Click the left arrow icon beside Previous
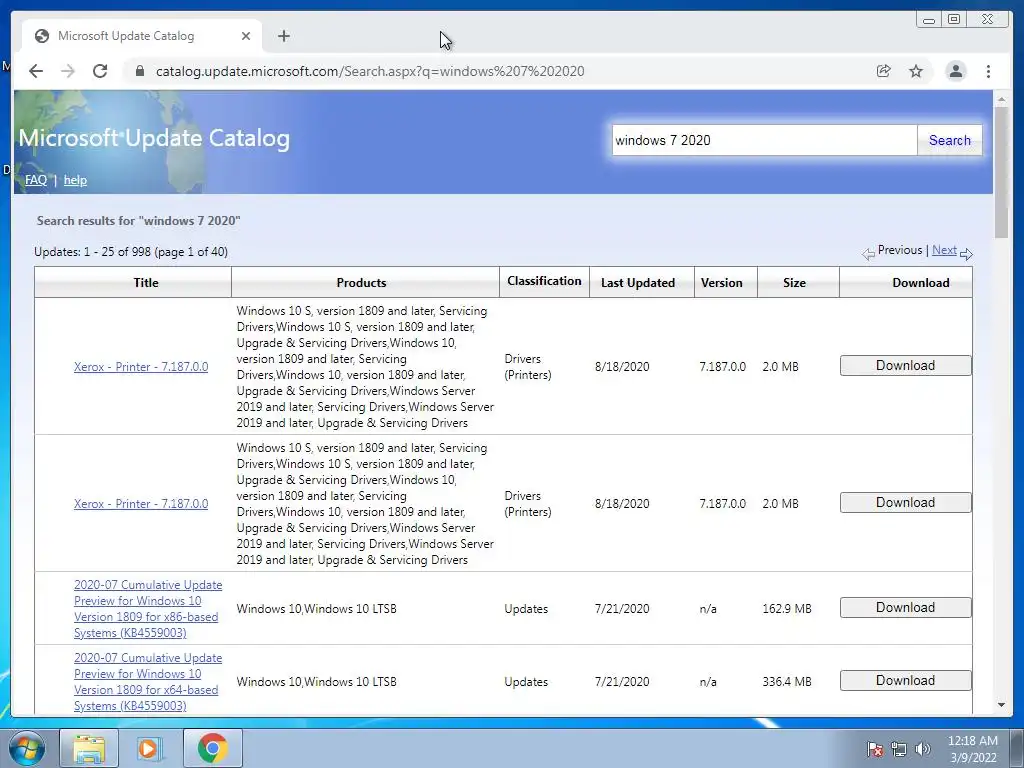Screen dimensions: 1024x768 click(x=868, y=254)
